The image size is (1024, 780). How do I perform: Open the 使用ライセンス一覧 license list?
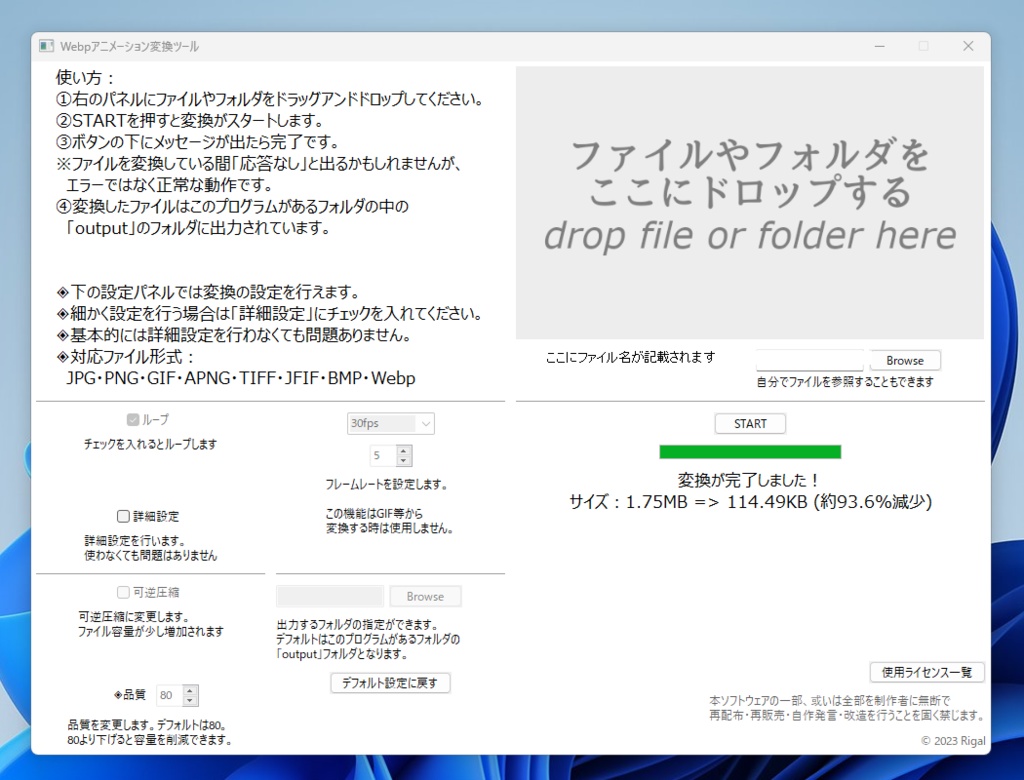coord(926,672)
